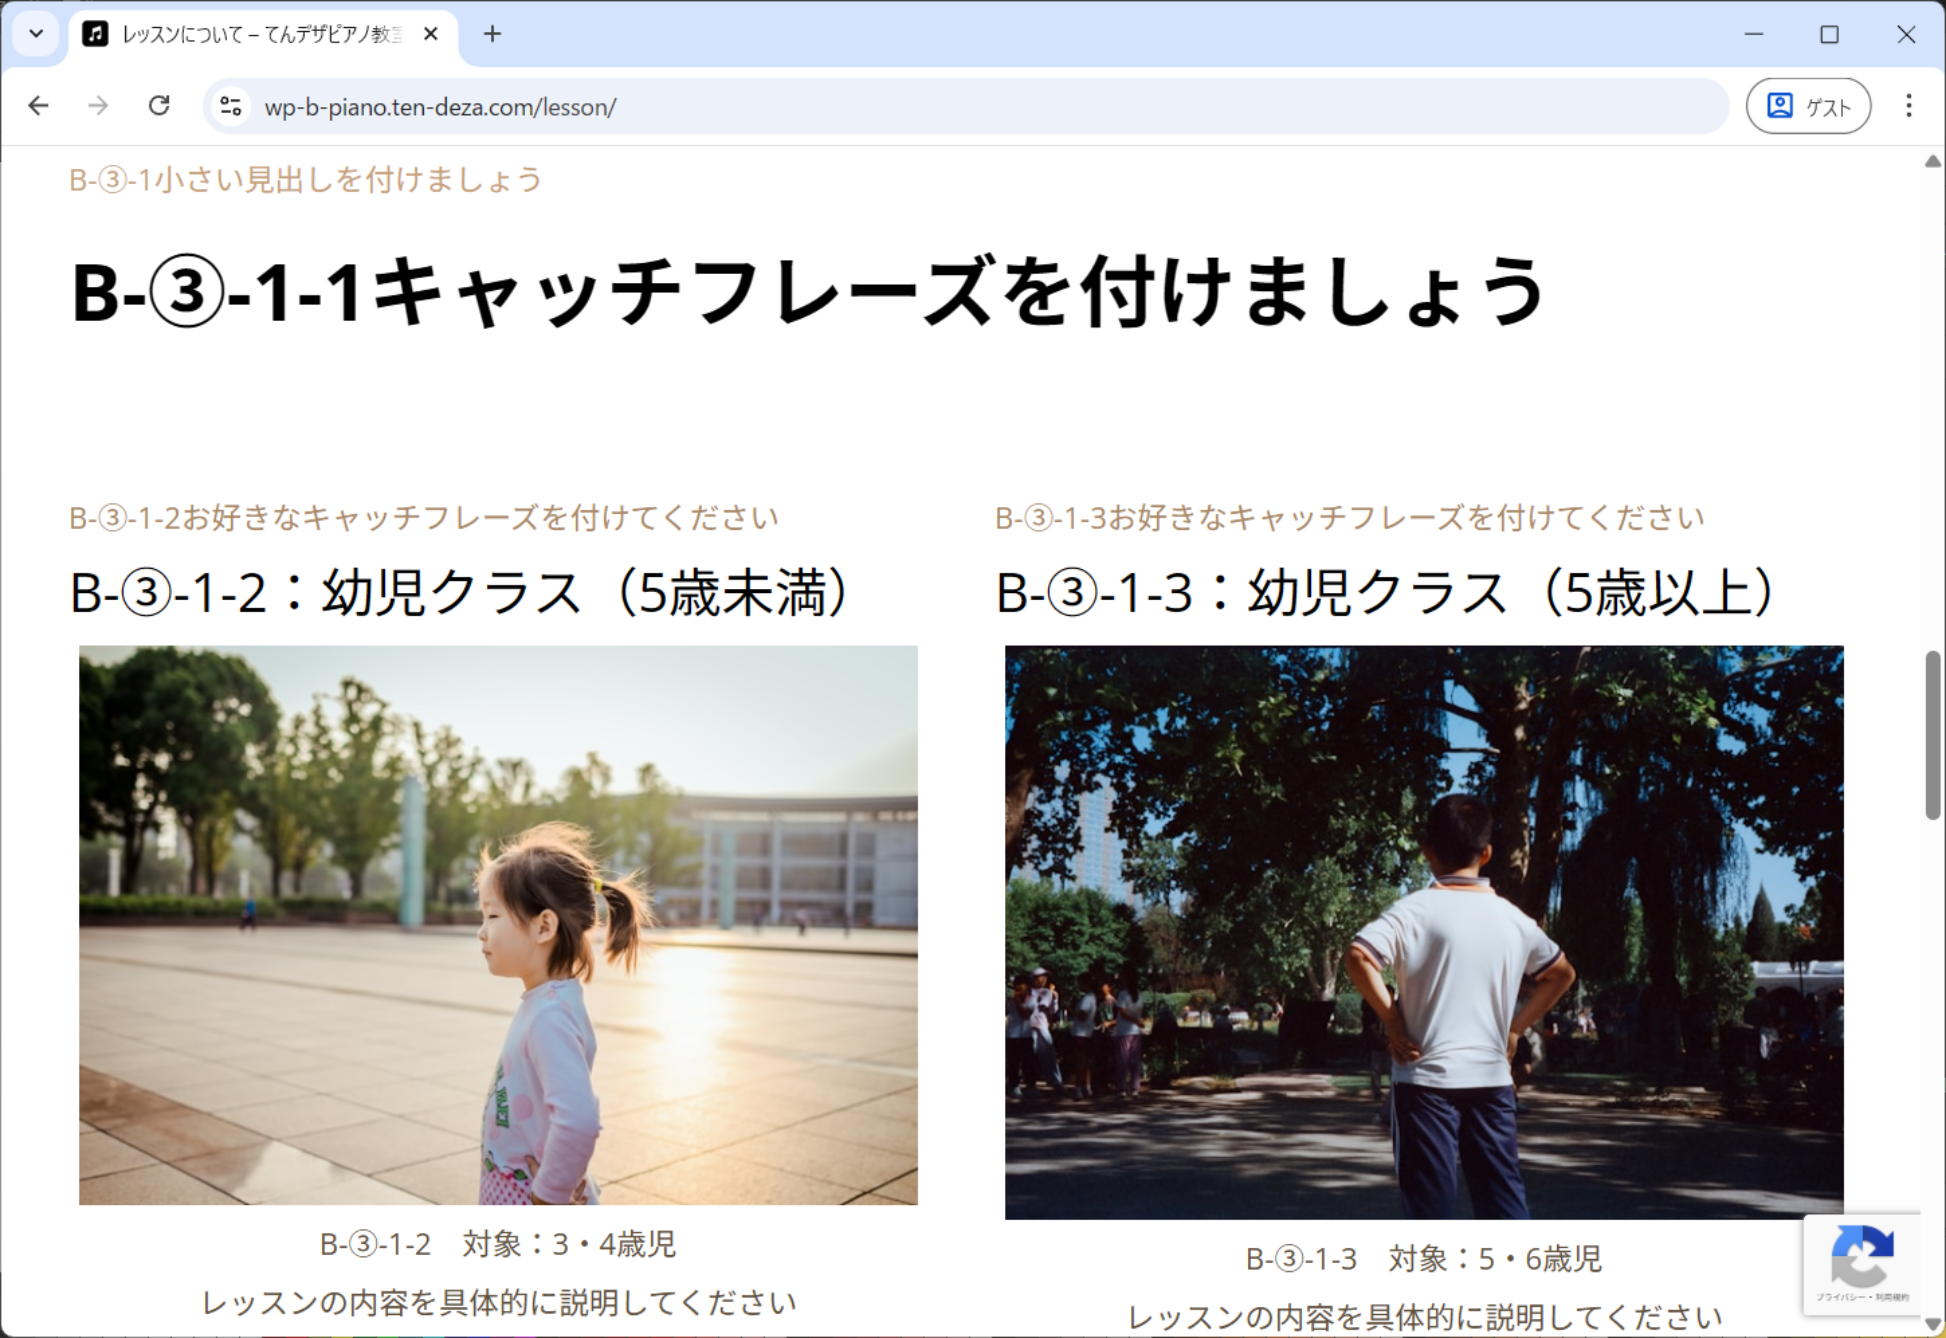Click the reCAPTCHA badge icon
1946x1338 pixels.
click(x=1861, y=1258)
